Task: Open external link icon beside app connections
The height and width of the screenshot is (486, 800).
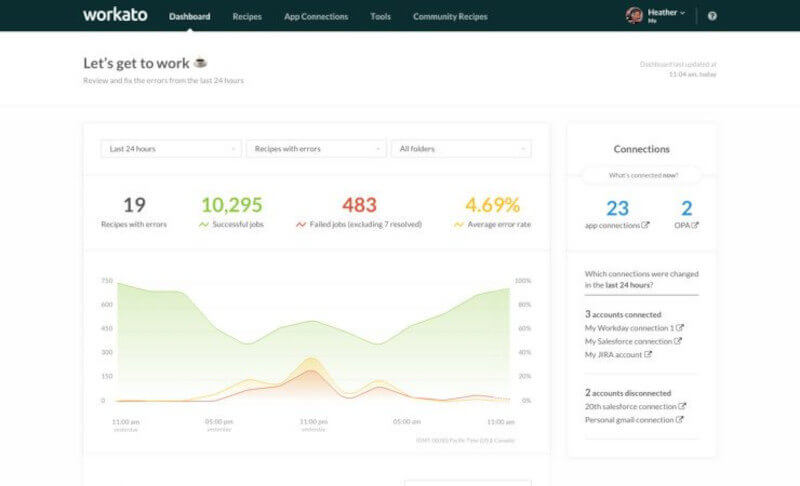Action: click(x=645, y=225)
